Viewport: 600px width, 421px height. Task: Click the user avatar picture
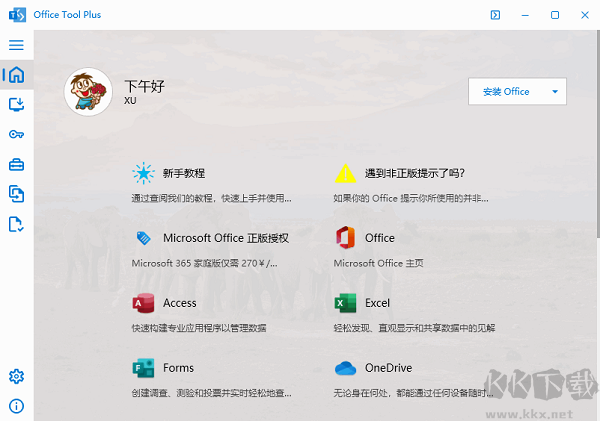pyautogui.click(x=88, y=92)
